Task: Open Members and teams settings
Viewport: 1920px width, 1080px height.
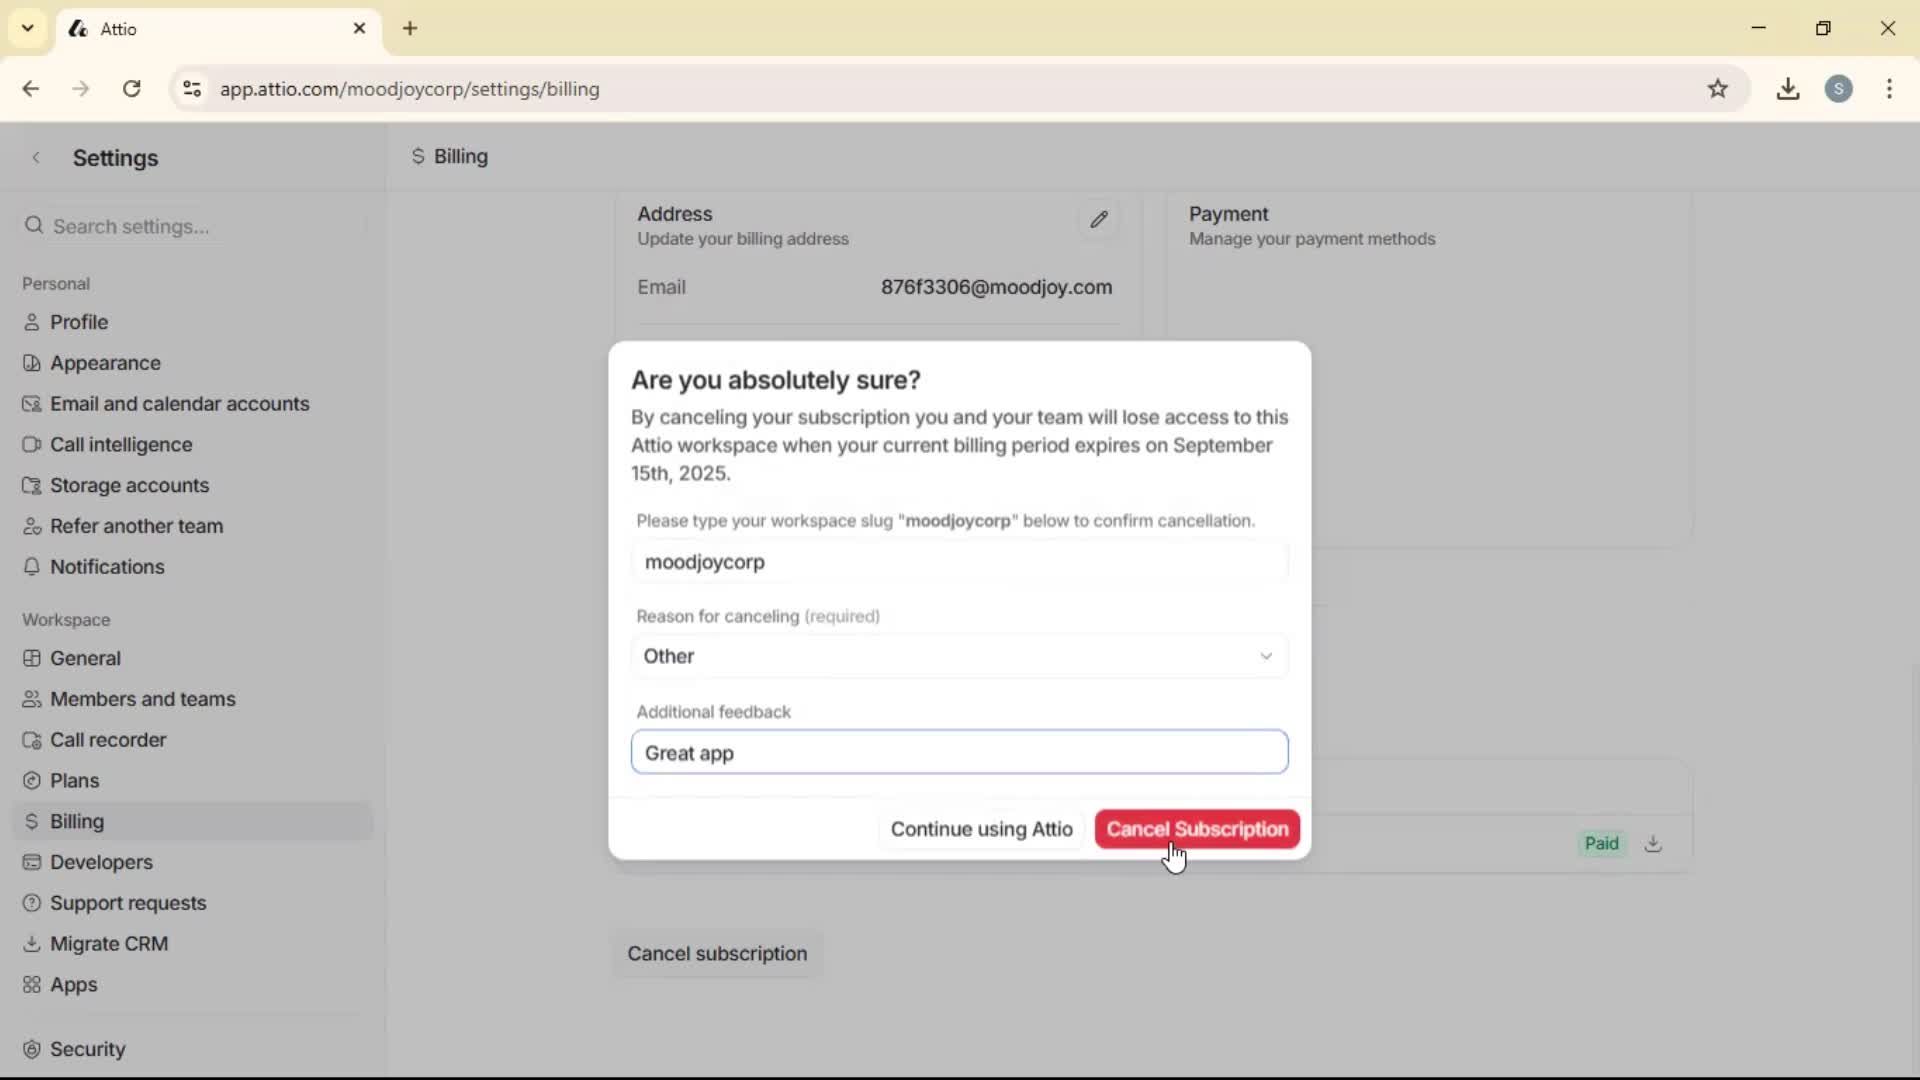Action: pyautogui.click(x=143, y=699)
